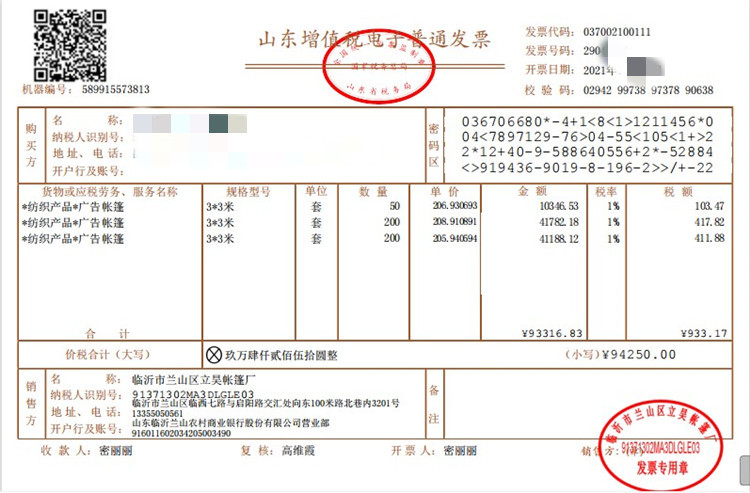Click bank account 916011602034205003490

point(181,433)
